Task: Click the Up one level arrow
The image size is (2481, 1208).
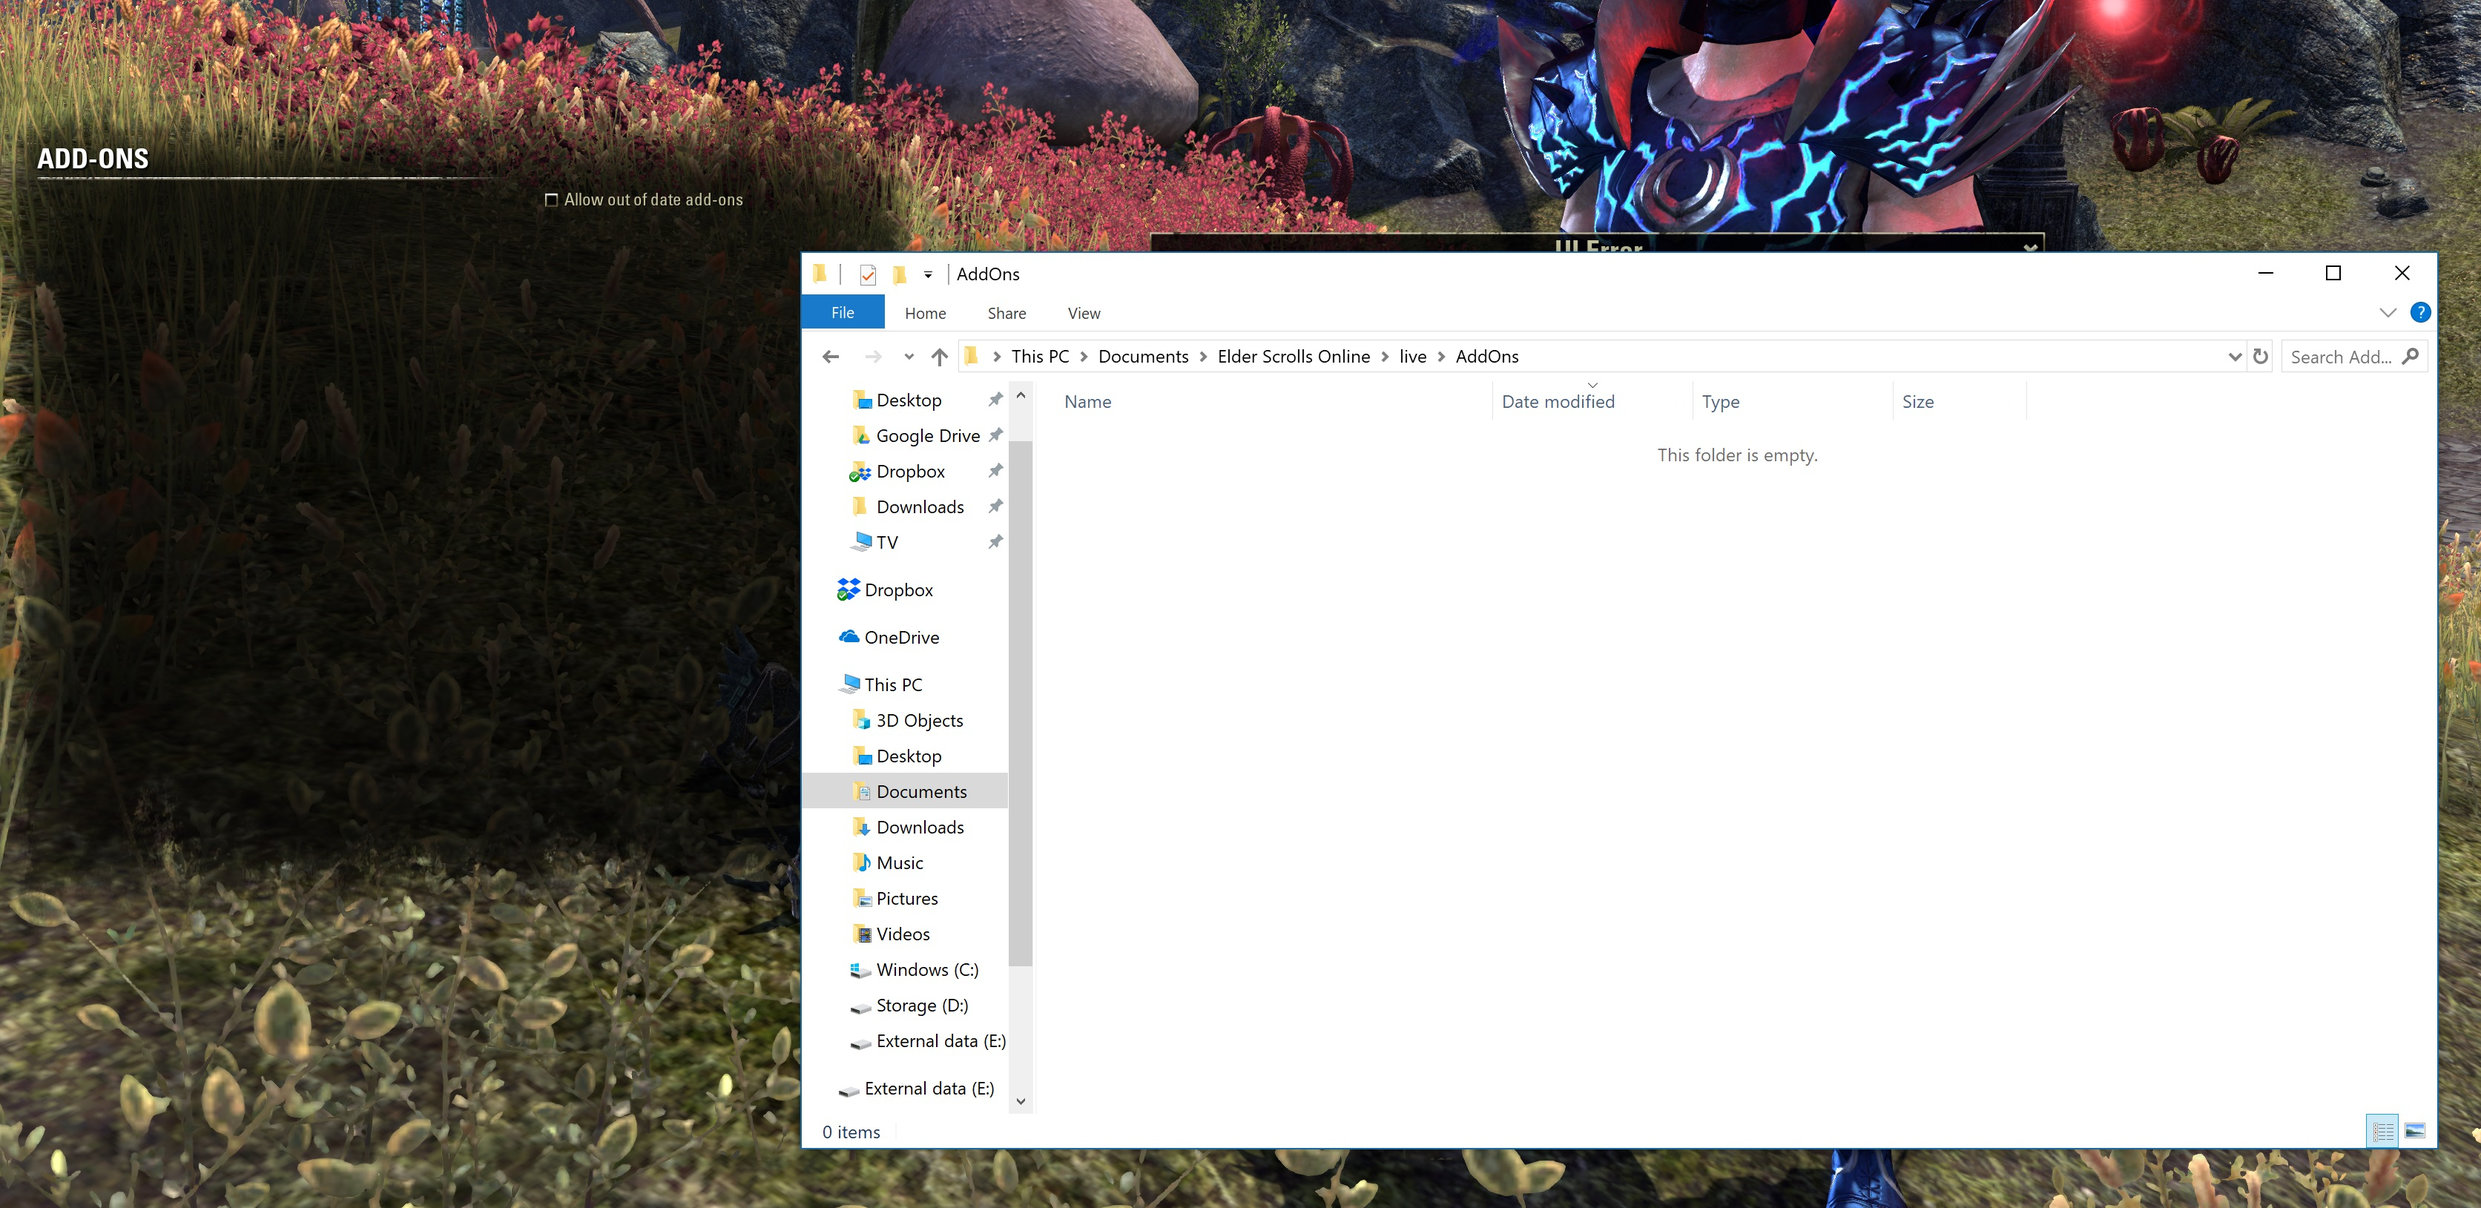Action: point(939,357)
